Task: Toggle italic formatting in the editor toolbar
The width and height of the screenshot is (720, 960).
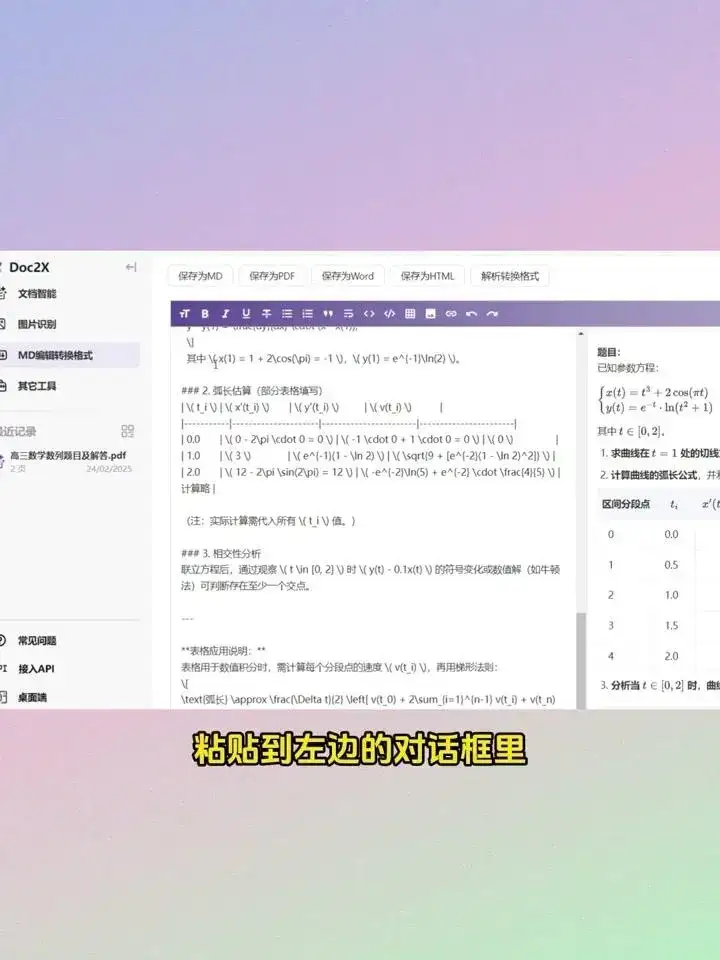Action: 225,313
